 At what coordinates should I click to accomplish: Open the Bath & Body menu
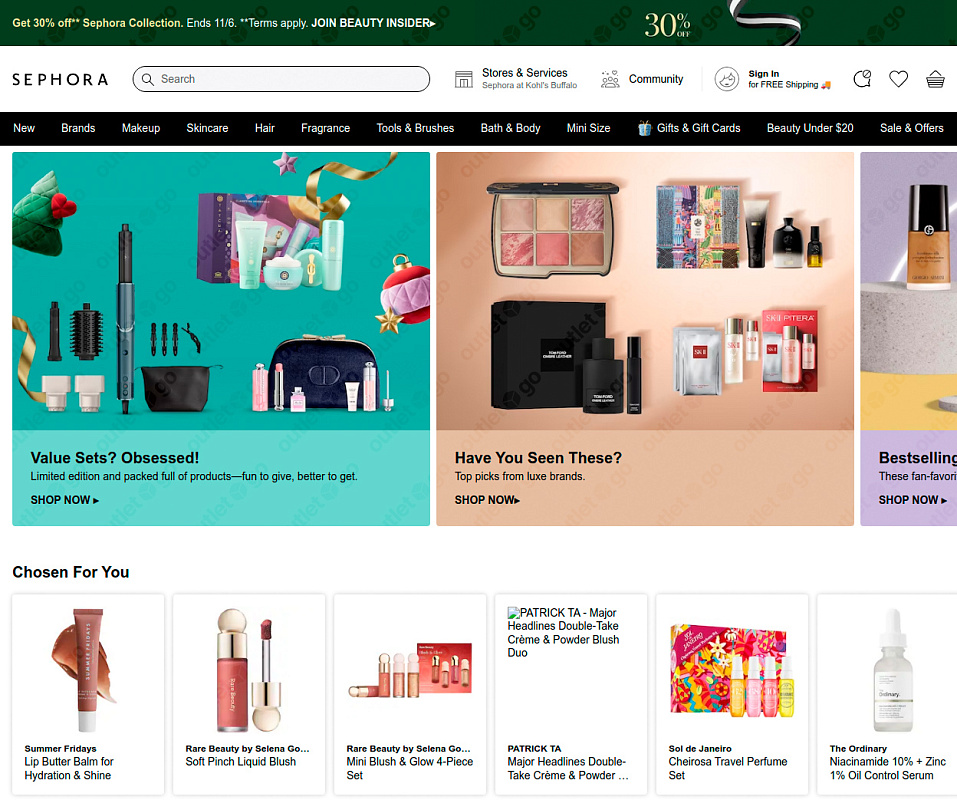point(510,128)
